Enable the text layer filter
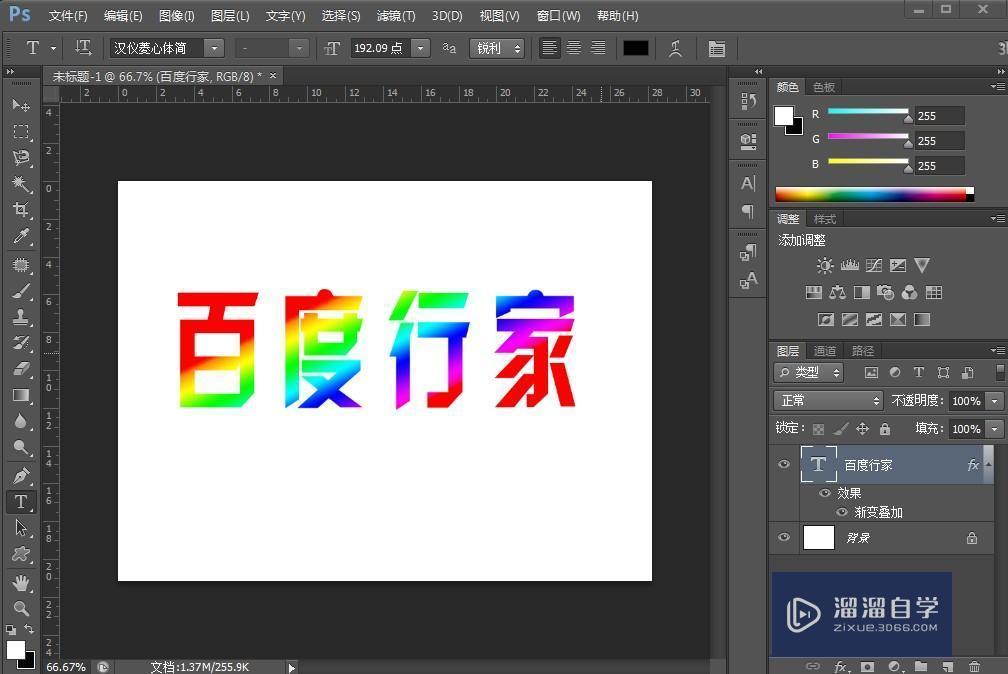The height and width of the screenshot is (674, 1008). pyautogui.click(x=919, y=372)
